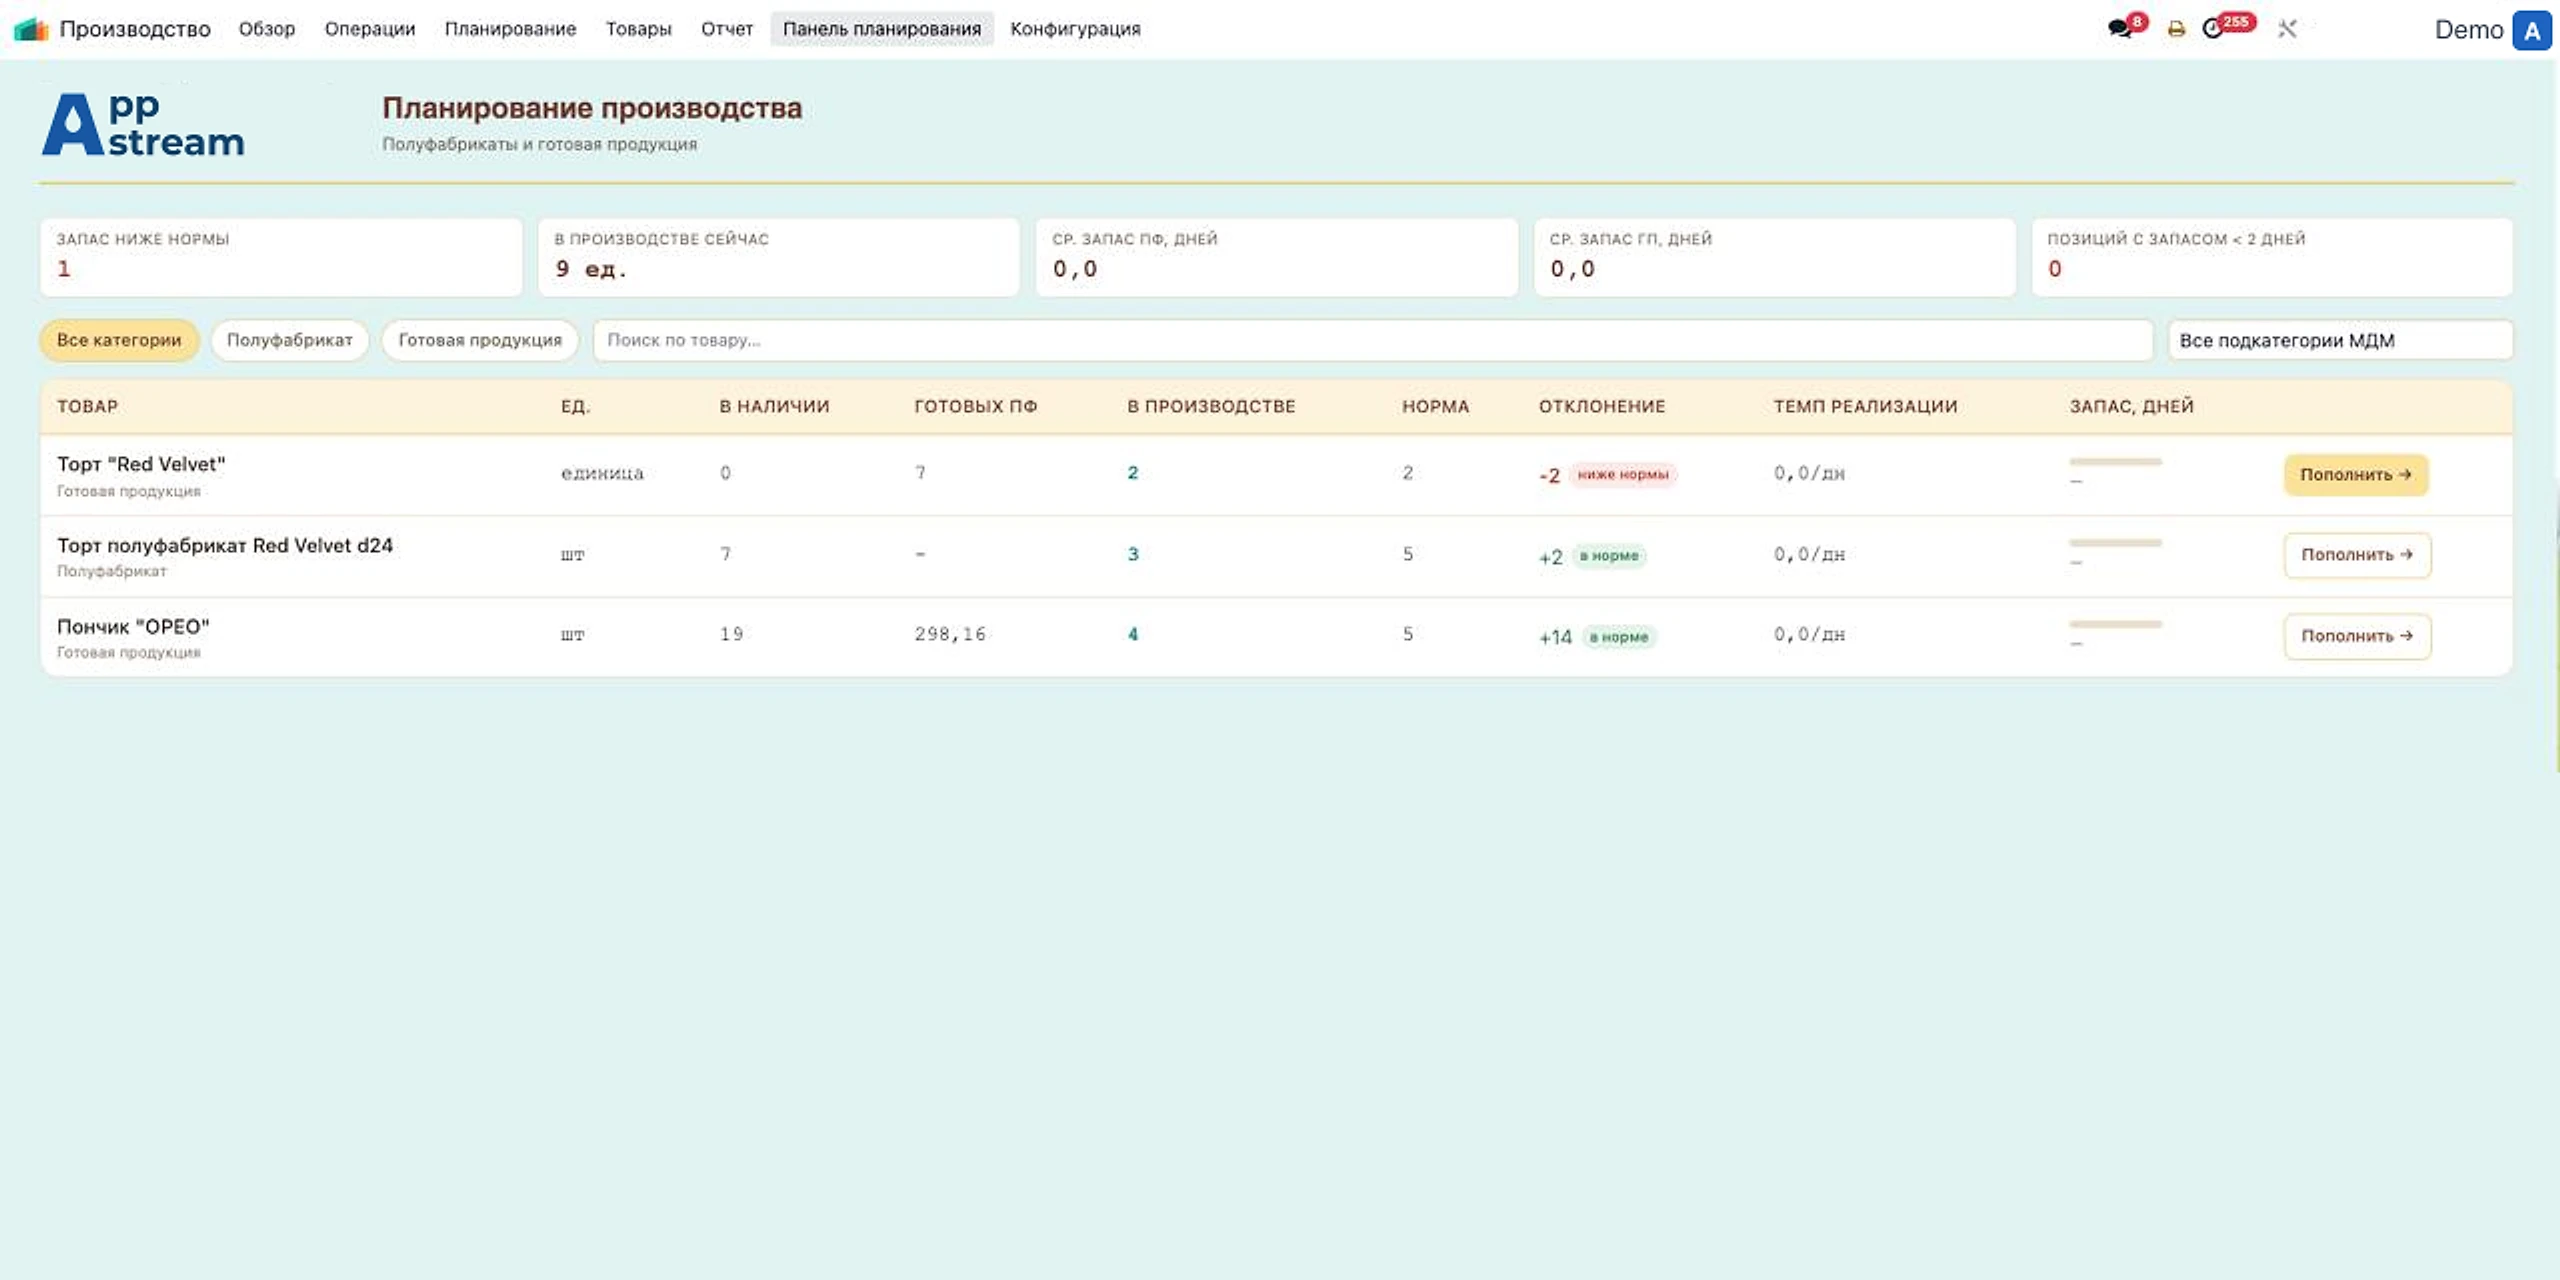Screen dimensions: 2560x1280
Task: Open the user avatar A menu
Action: (2532, 30)
